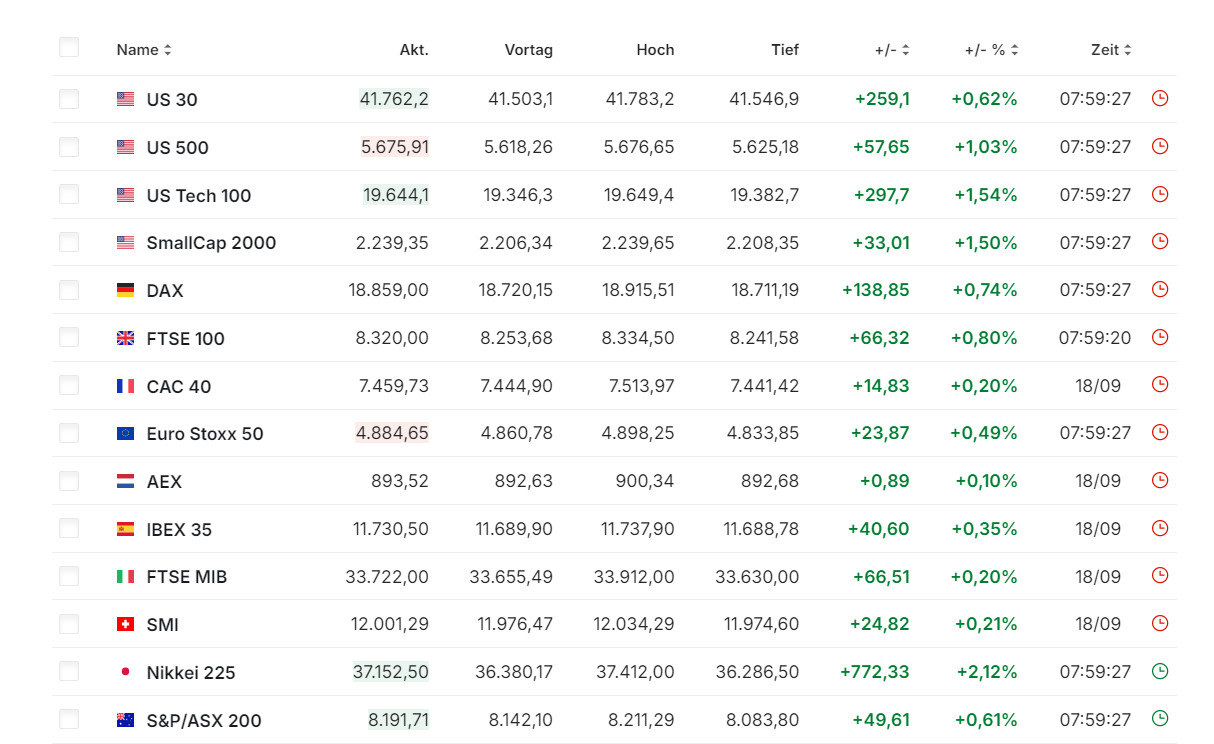Click the highlighted Nikkei 225 current price
This screenshot has width=1214, height=744.
tap(390, 672)
